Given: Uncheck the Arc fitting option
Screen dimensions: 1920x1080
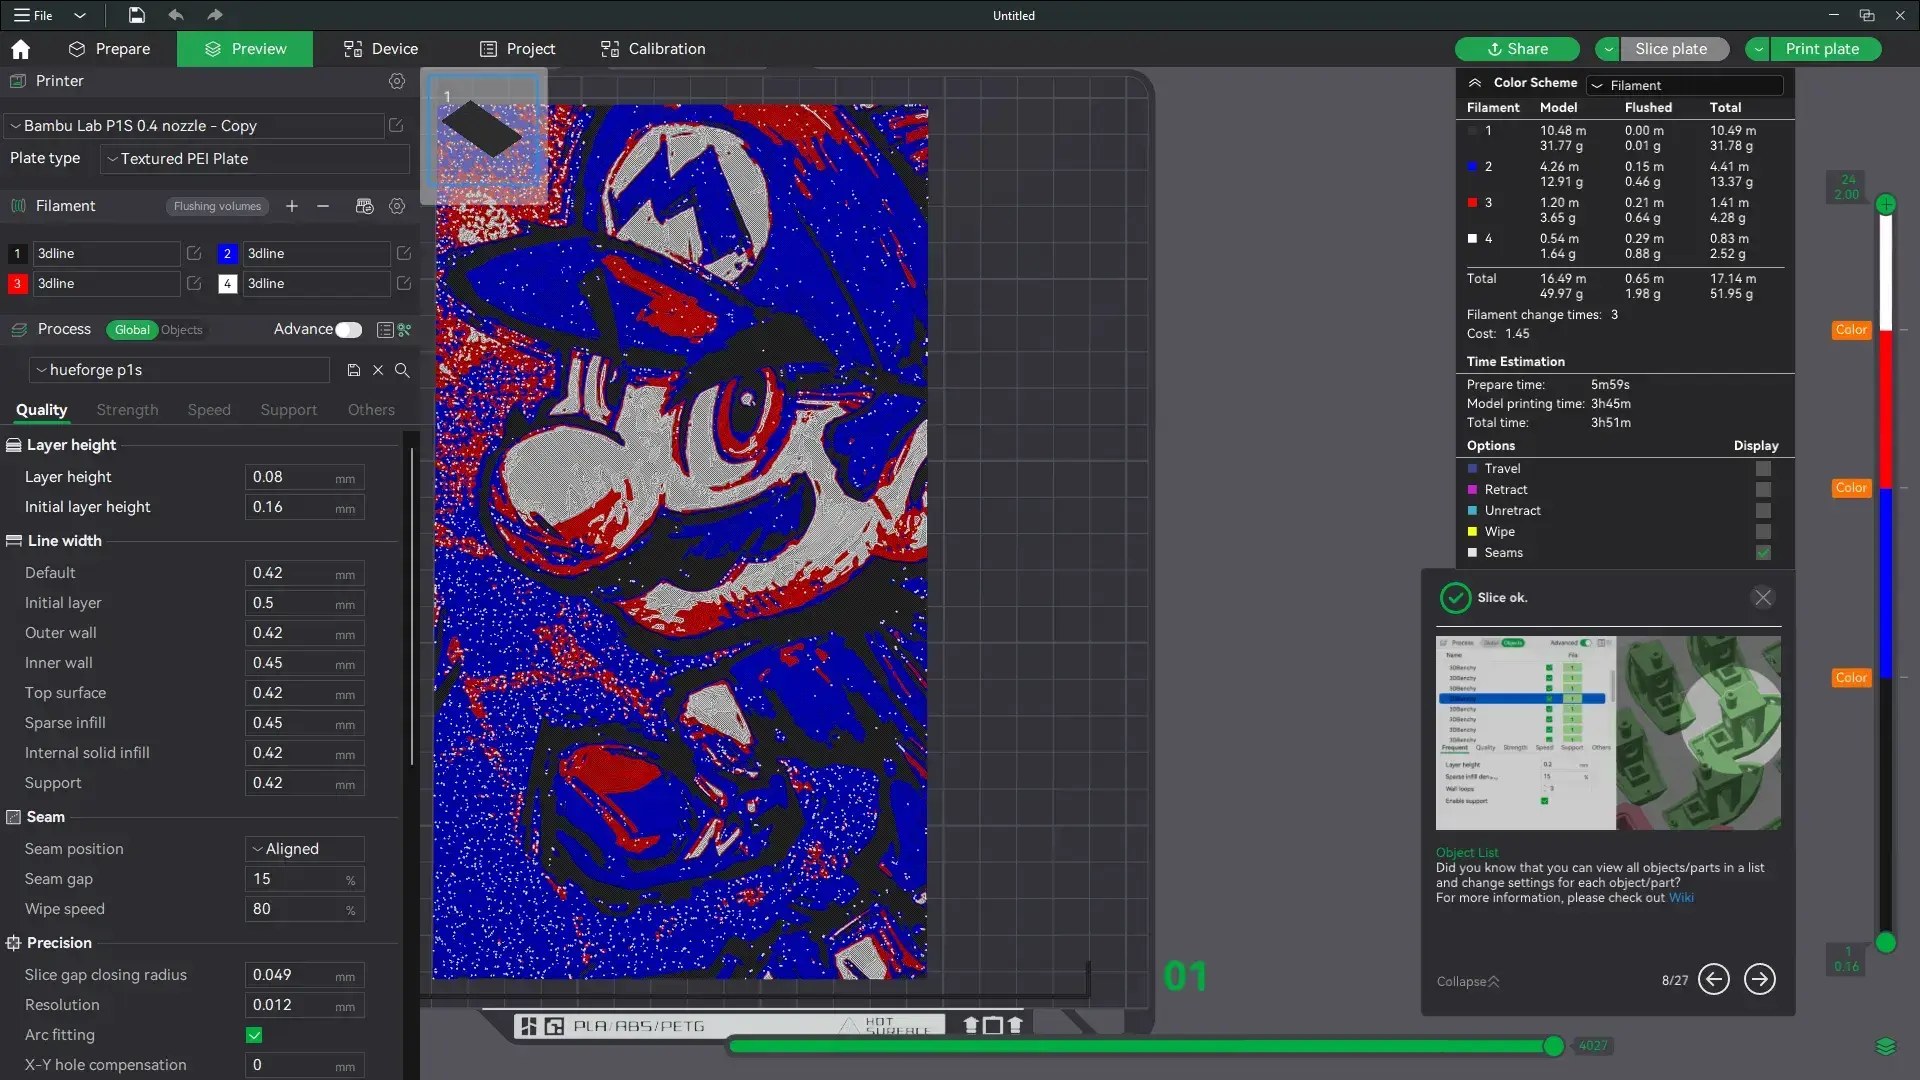Looking at the screenshot, I should 254,1036.
